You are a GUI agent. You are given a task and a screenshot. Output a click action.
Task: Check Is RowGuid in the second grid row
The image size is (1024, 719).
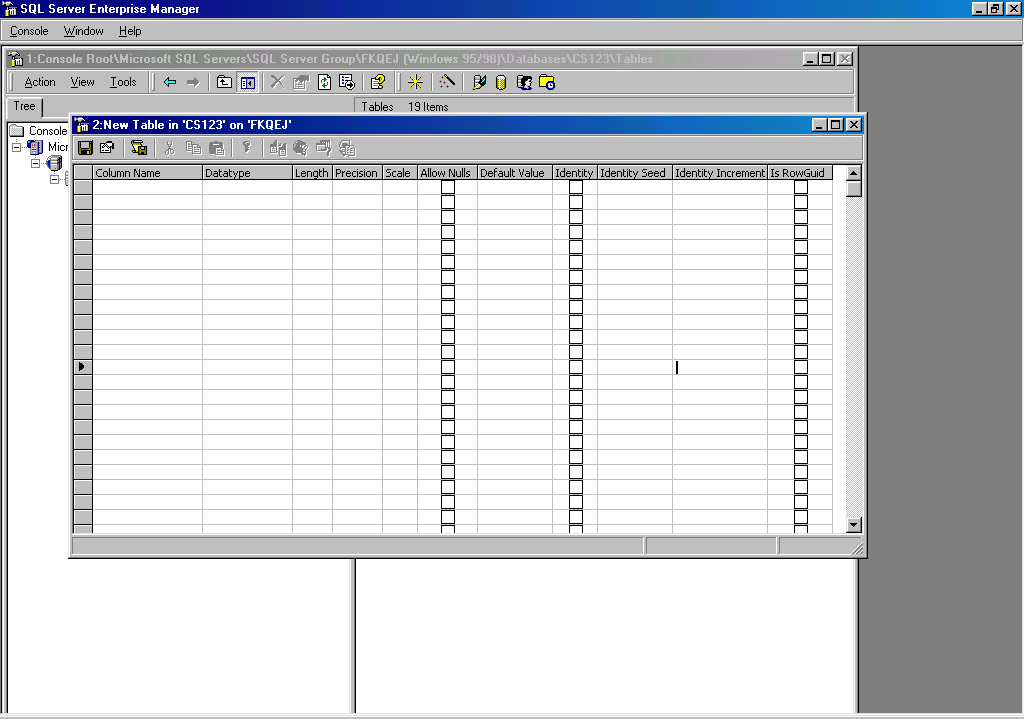[x=801, y=202]
